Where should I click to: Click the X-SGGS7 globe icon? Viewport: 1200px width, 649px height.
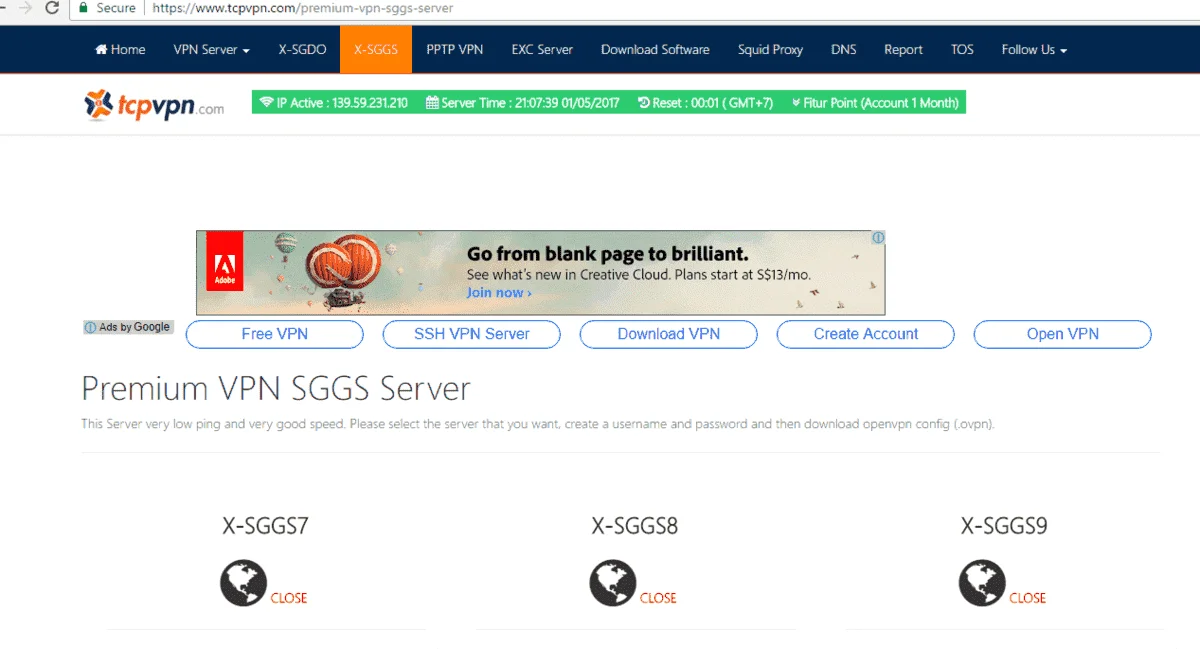244,583
